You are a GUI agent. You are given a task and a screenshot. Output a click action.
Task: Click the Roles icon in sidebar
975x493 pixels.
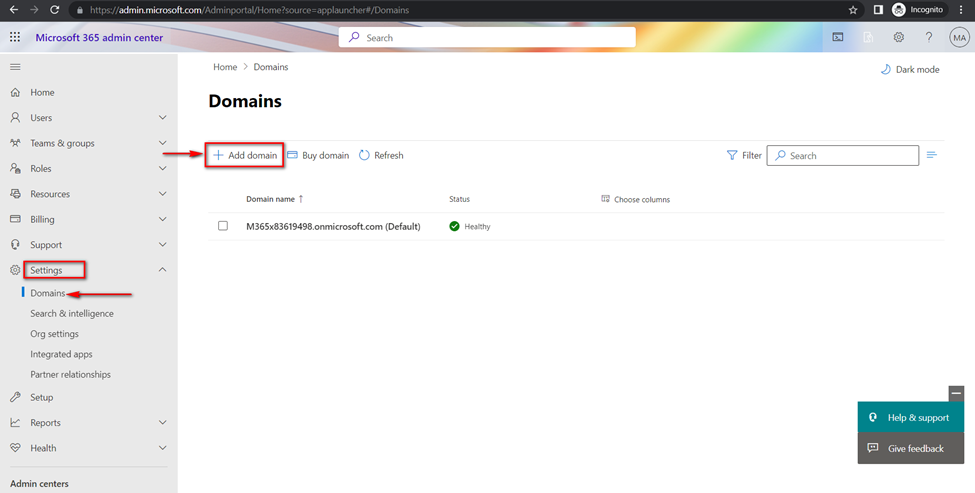pos(16,168)
